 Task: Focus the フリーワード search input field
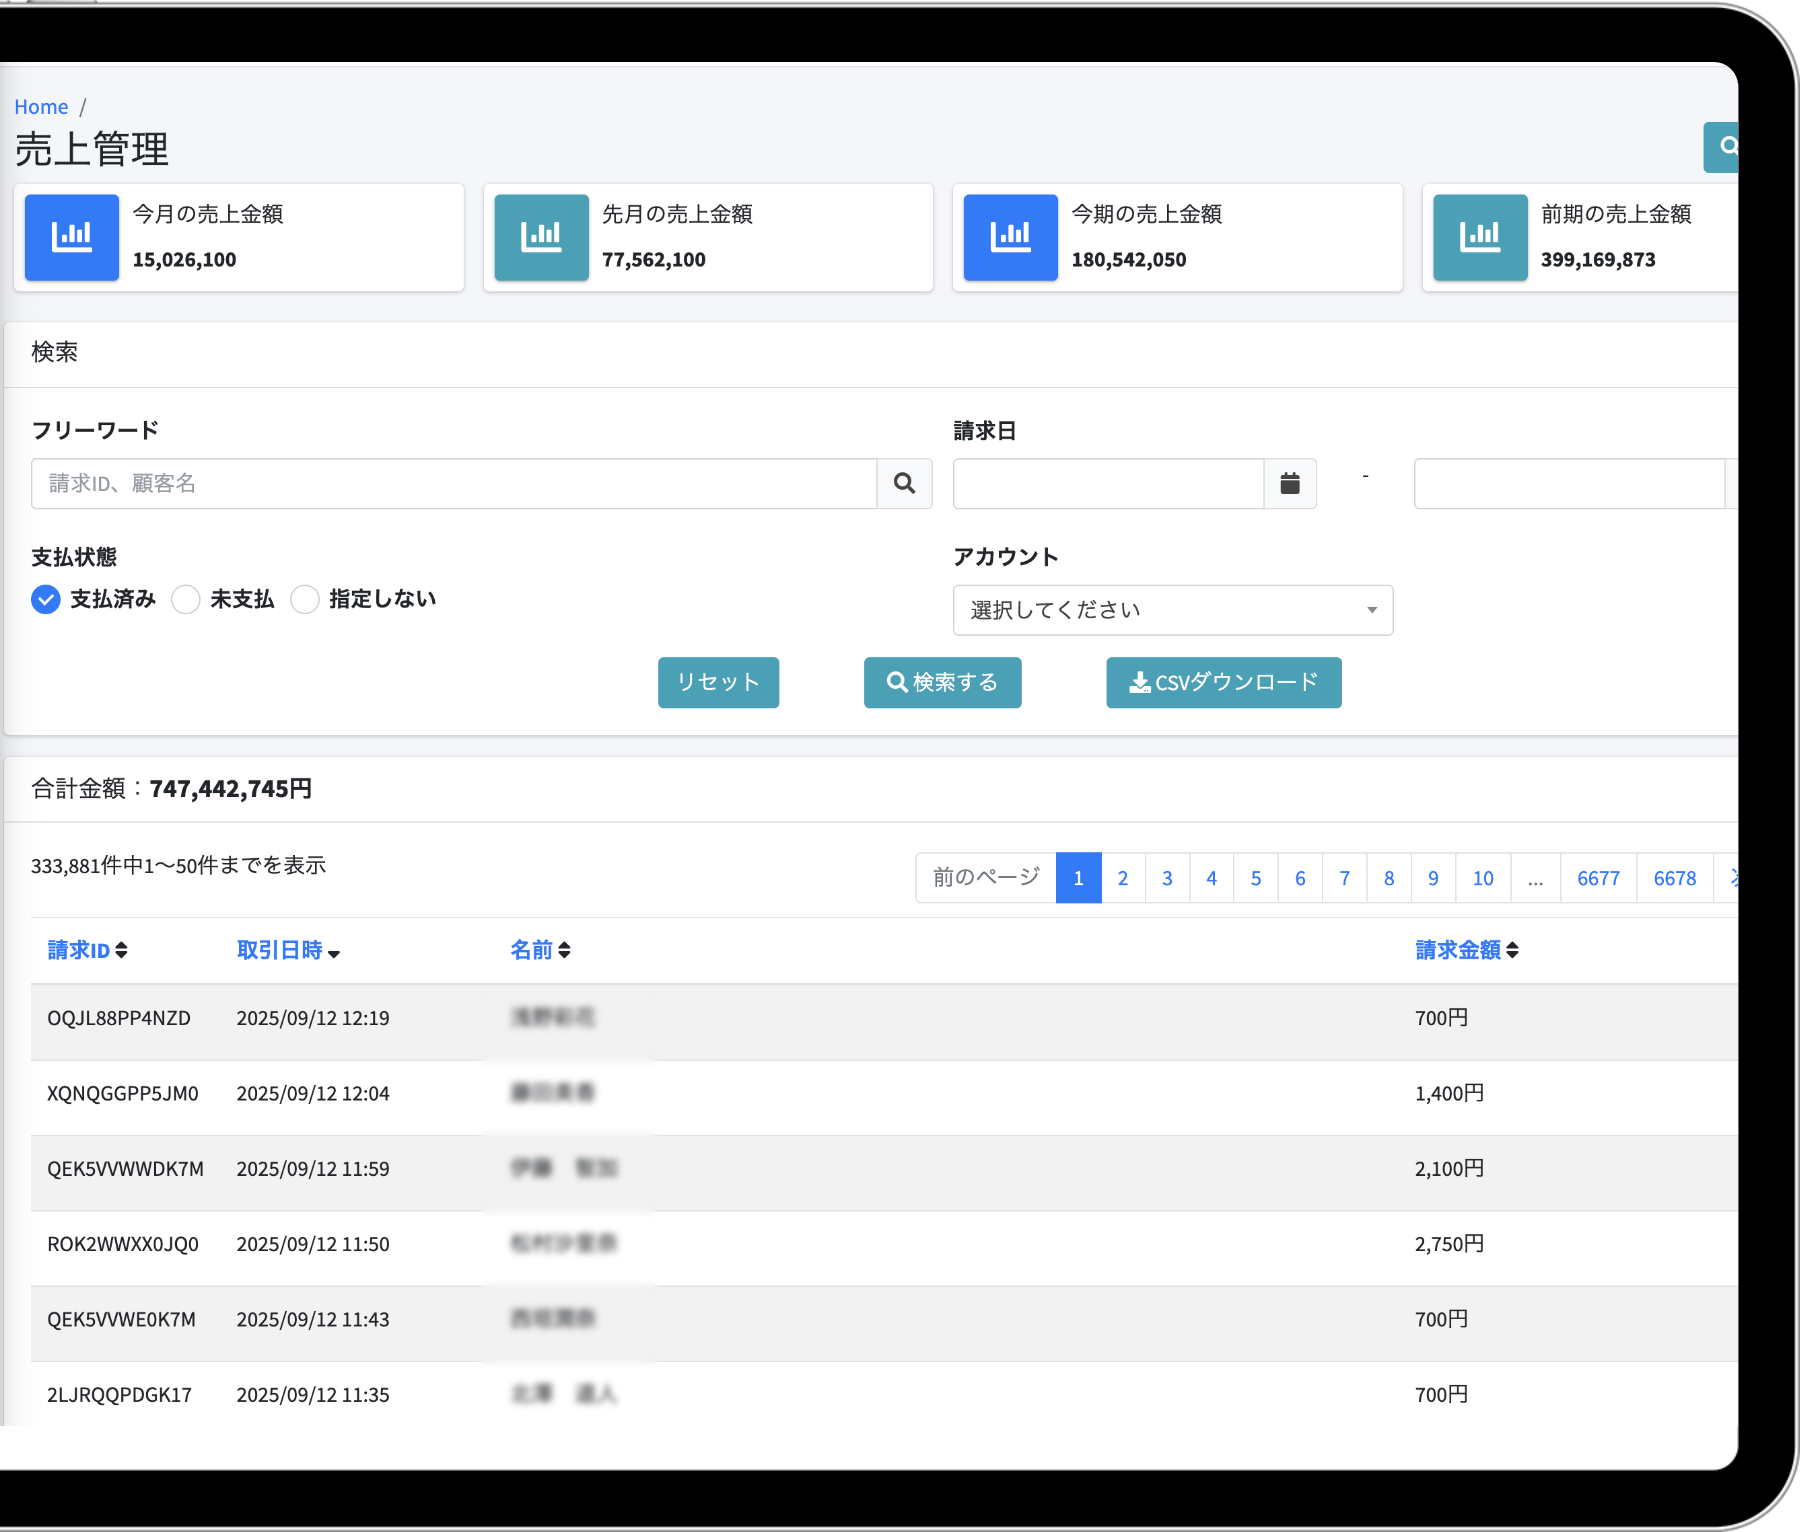pos(454,484)
